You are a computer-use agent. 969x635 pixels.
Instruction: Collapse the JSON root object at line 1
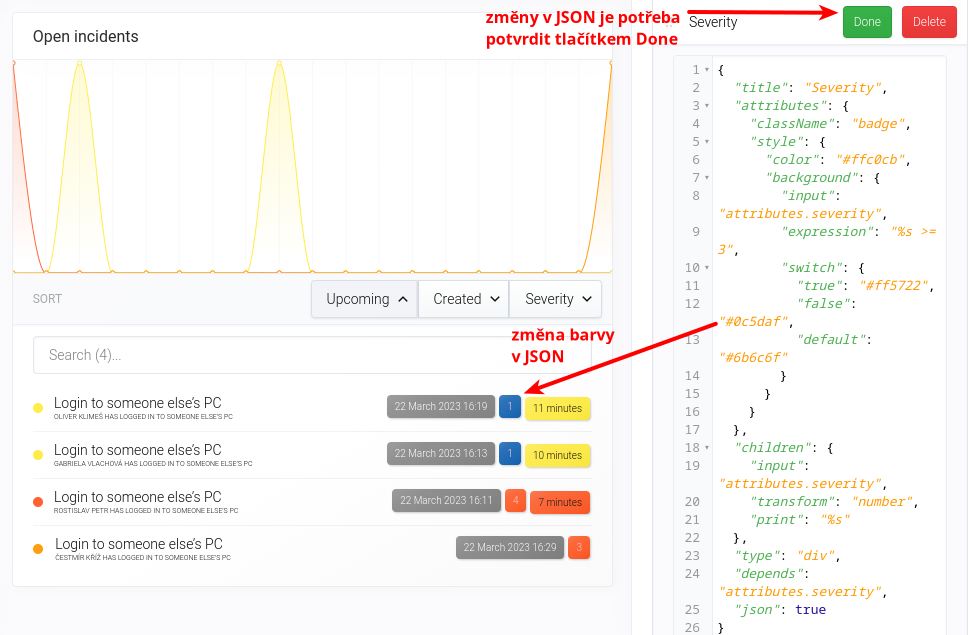[x=707, y=70]
